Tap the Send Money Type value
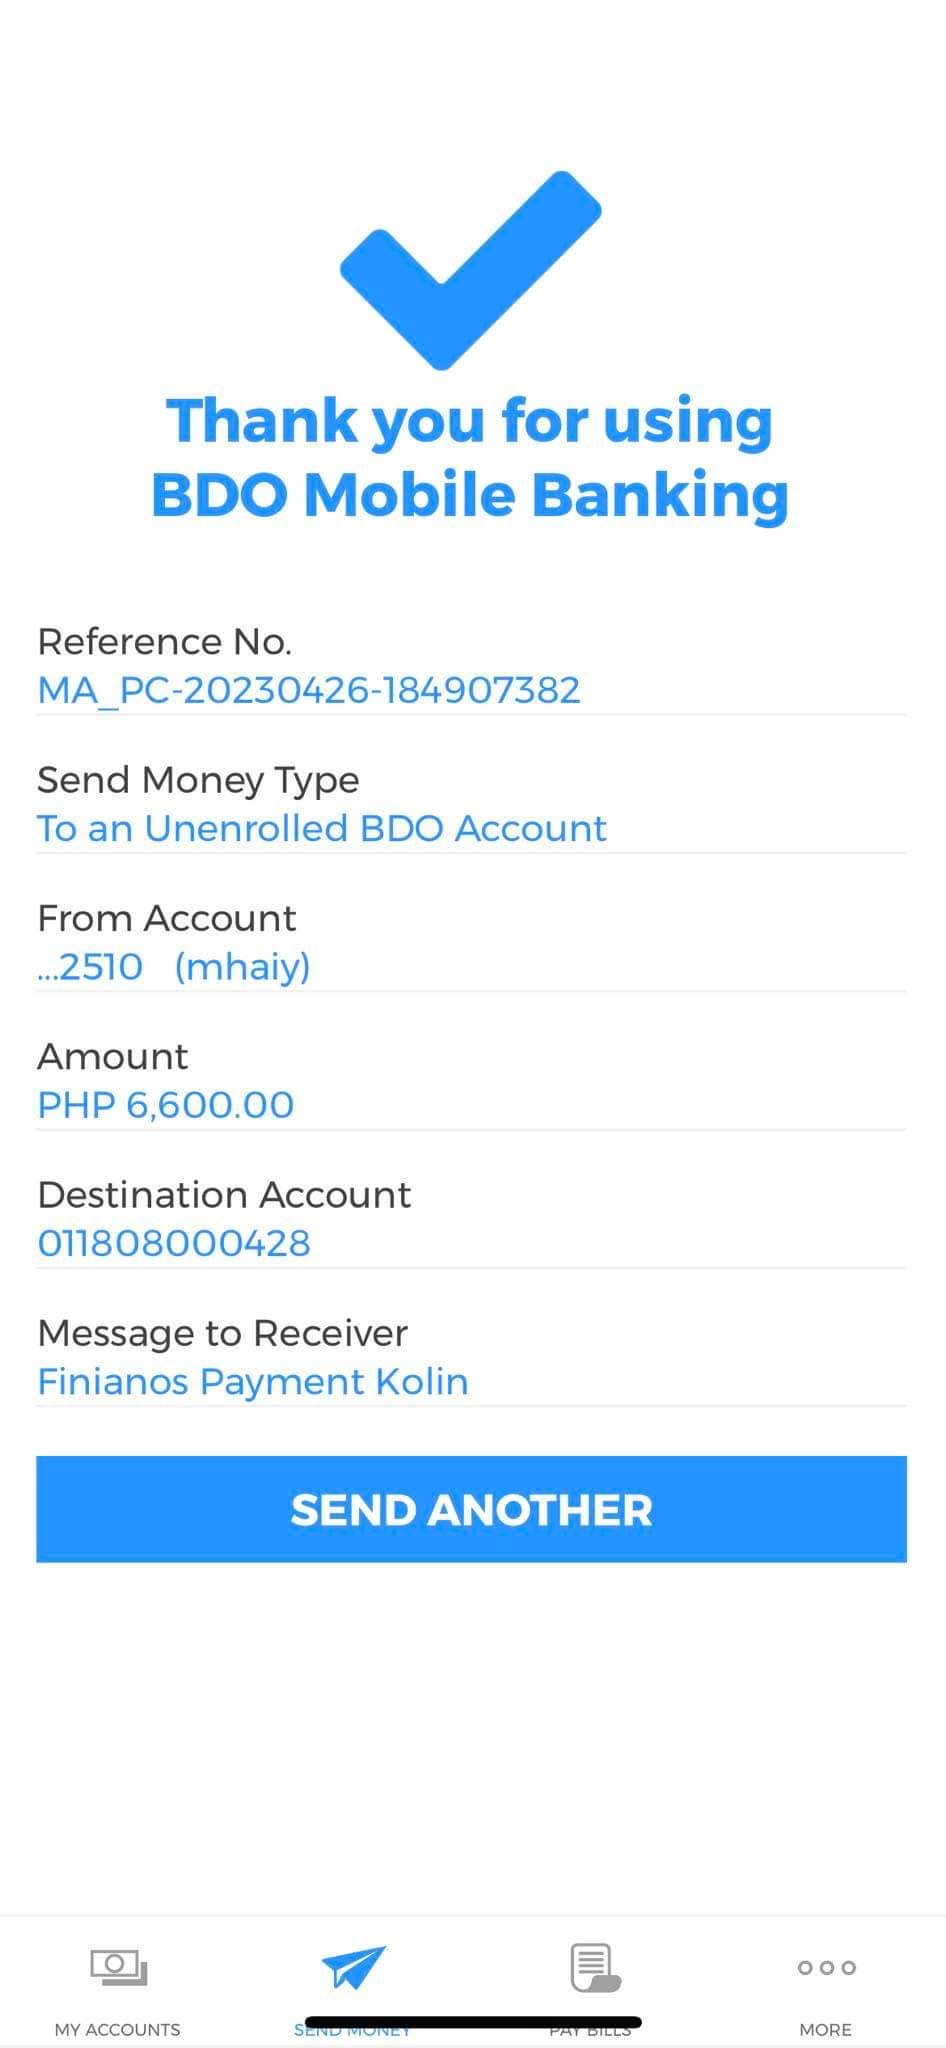The image size is (946, 2048). click(x=322, y=828)
